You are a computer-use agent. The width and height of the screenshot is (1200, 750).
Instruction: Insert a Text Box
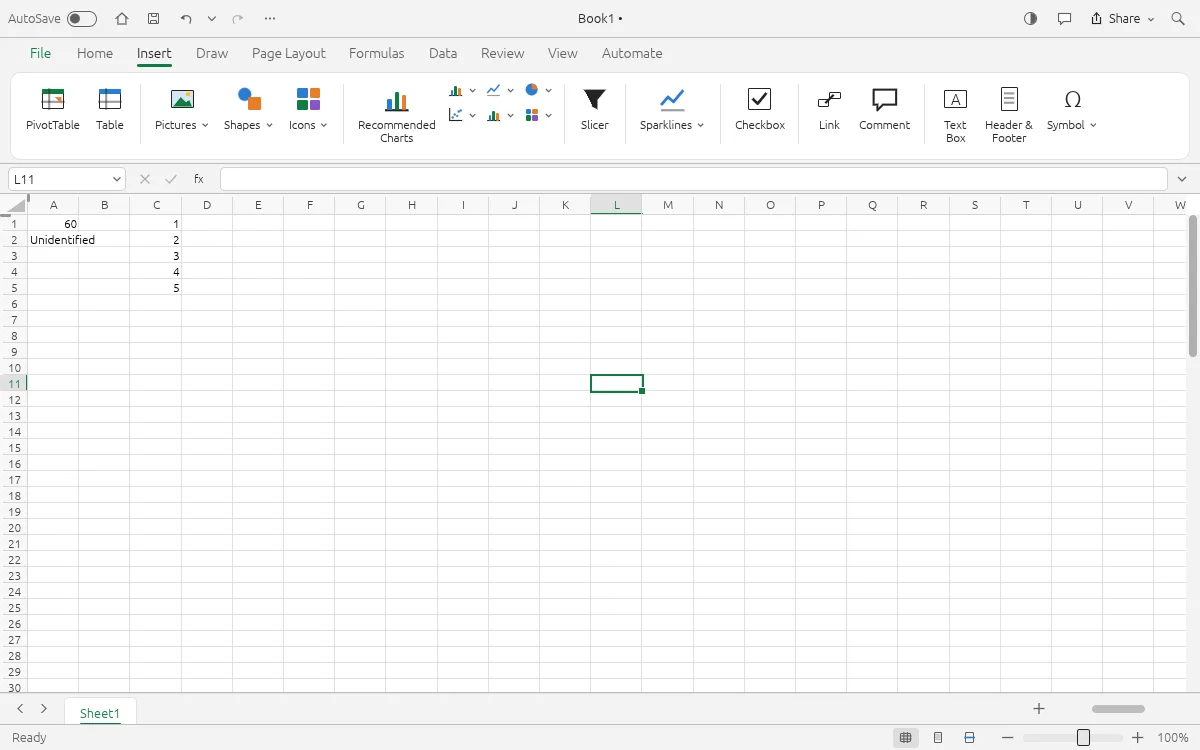(x=955, y=115)
